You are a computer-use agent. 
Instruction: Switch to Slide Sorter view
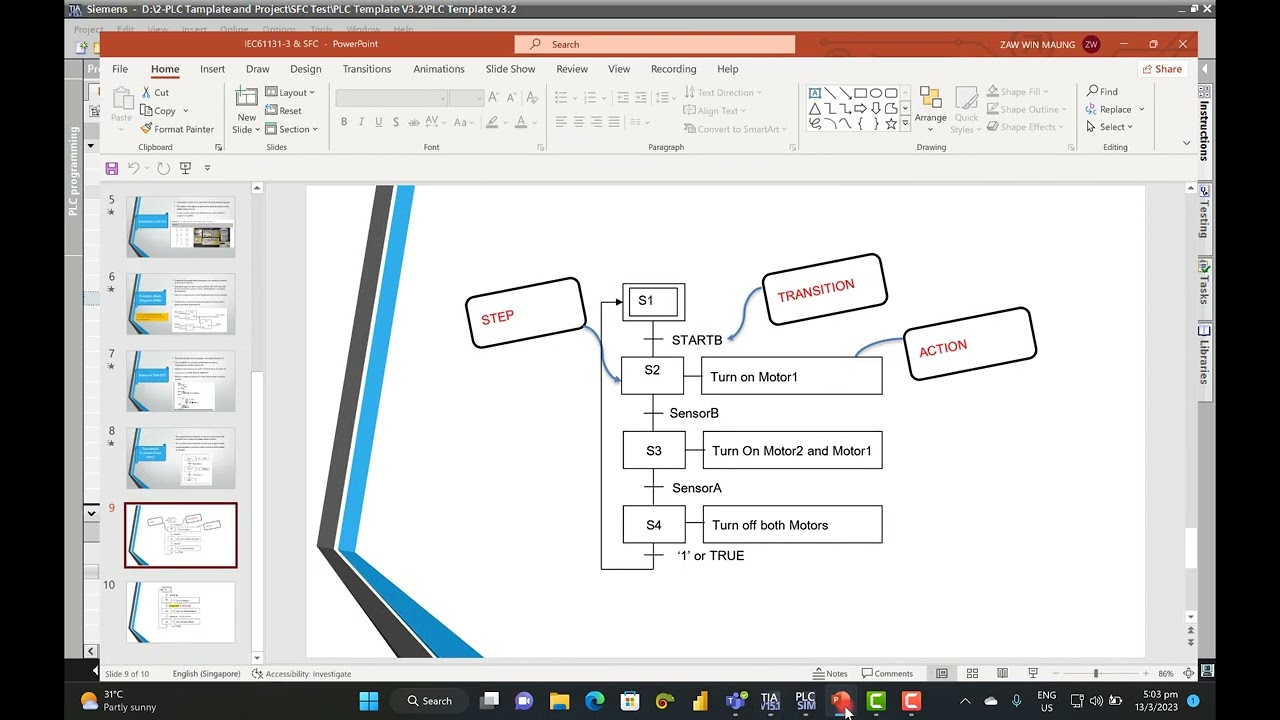tap(972, 673)
